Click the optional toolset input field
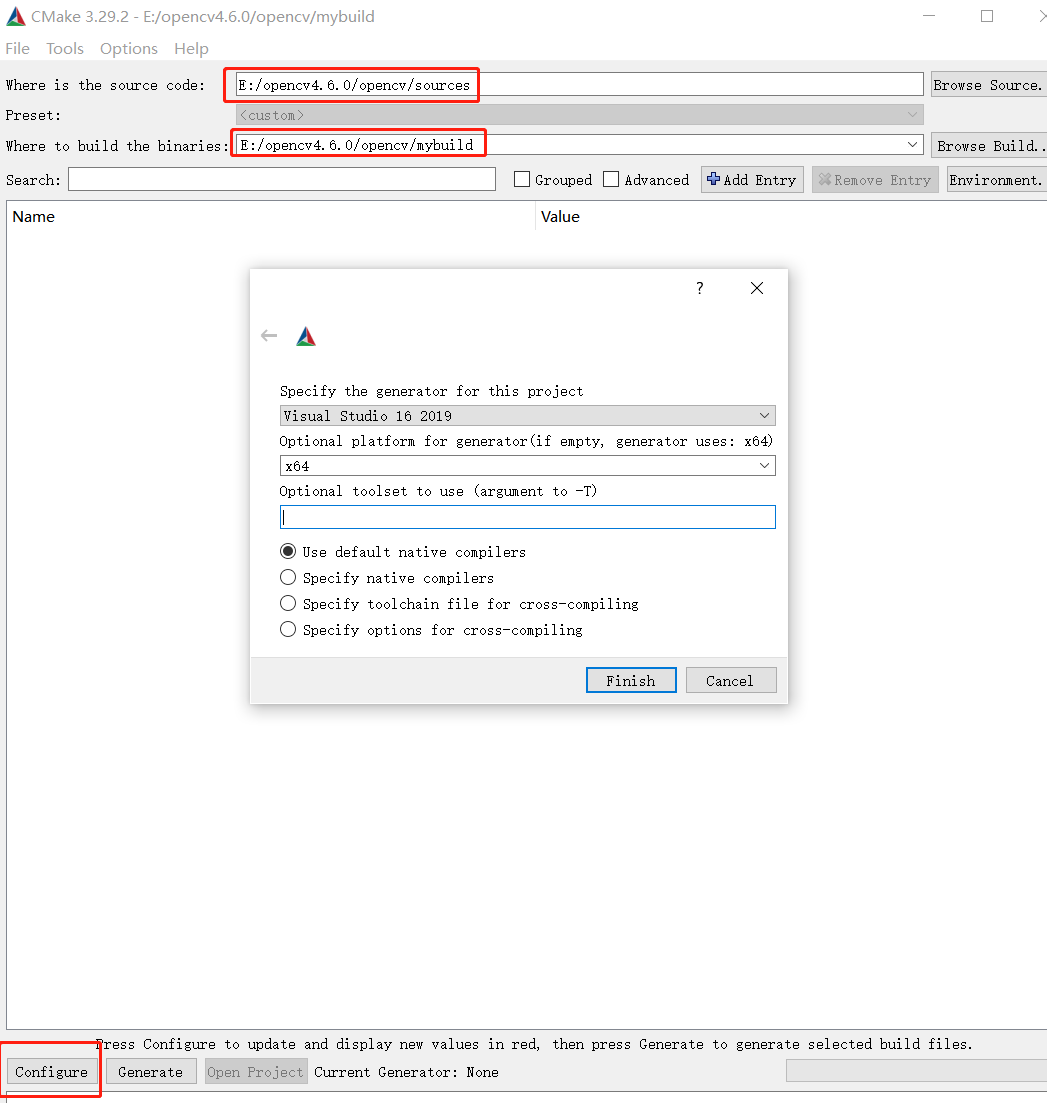The height and width of the screenshot is (1103, 1047). point(528,517)
